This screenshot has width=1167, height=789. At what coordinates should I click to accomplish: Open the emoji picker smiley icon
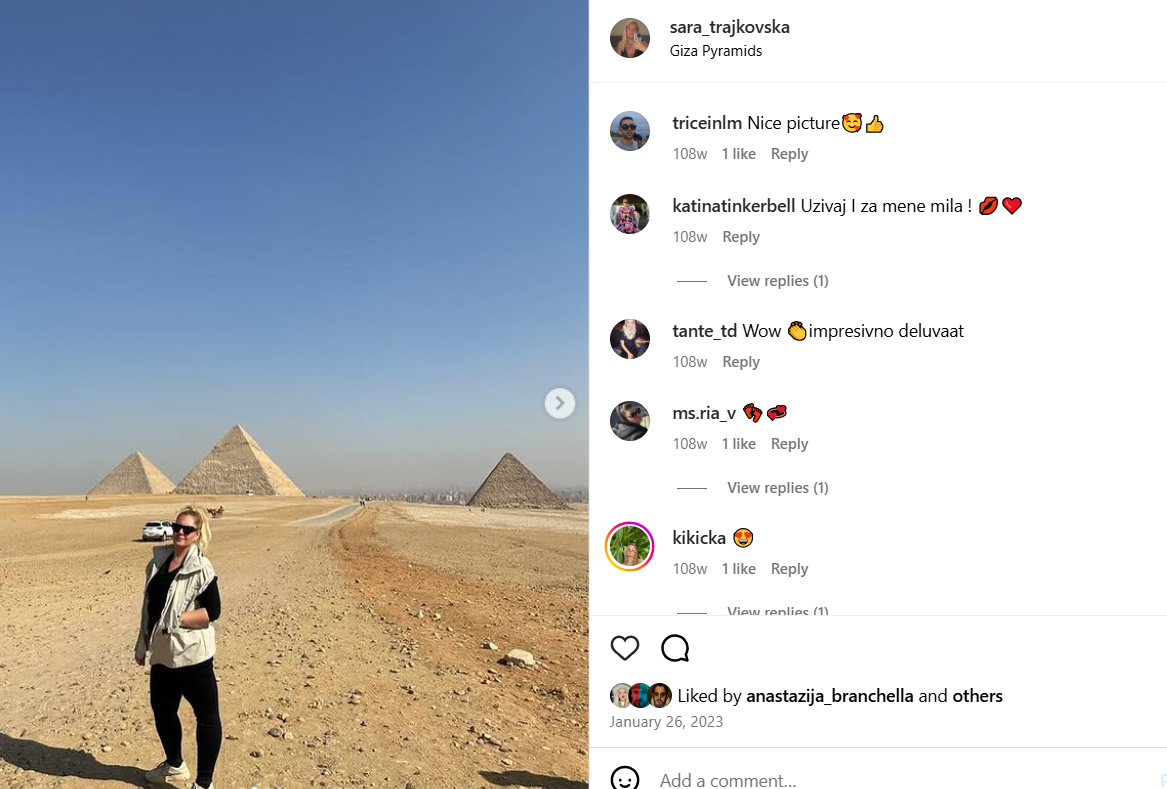(x=624, y=779)
